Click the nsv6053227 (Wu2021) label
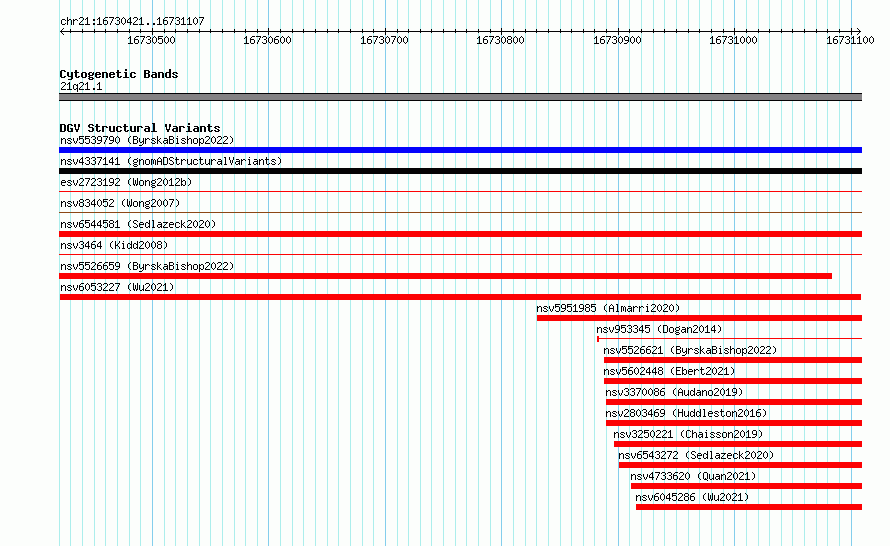The image size is (890, 546). pyautogui.click(x=117, y=287)
